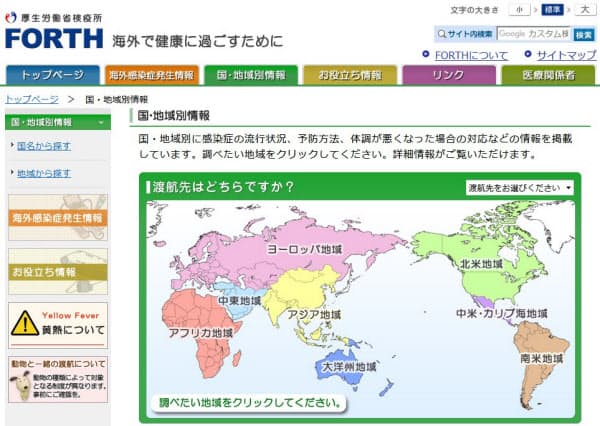Screen dimensions: 600x426
Task: Click the 海外感染症発生情報 sidebar banner
Action: pos(57,218)
